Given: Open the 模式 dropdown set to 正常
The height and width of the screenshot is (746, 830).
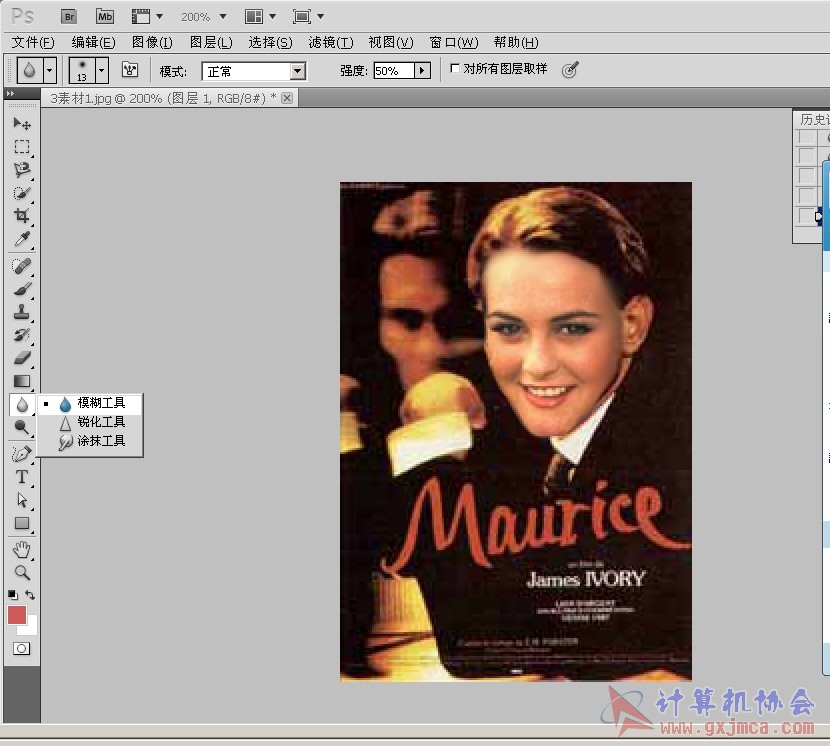Looking at the screenshot, I should pyautogui.click(x=254, y=71).
